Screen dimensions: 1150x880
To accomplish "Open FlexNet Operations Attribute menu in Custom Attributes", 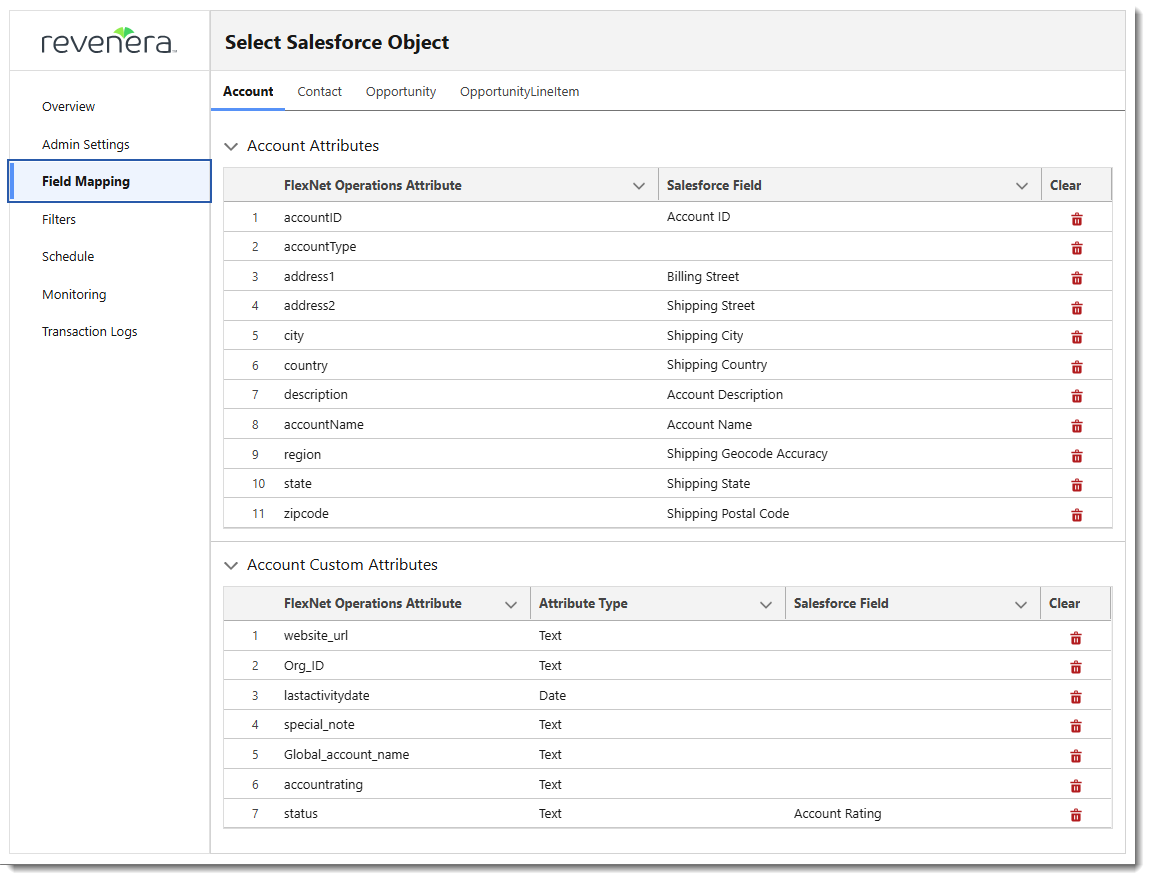I will [511, 604].
